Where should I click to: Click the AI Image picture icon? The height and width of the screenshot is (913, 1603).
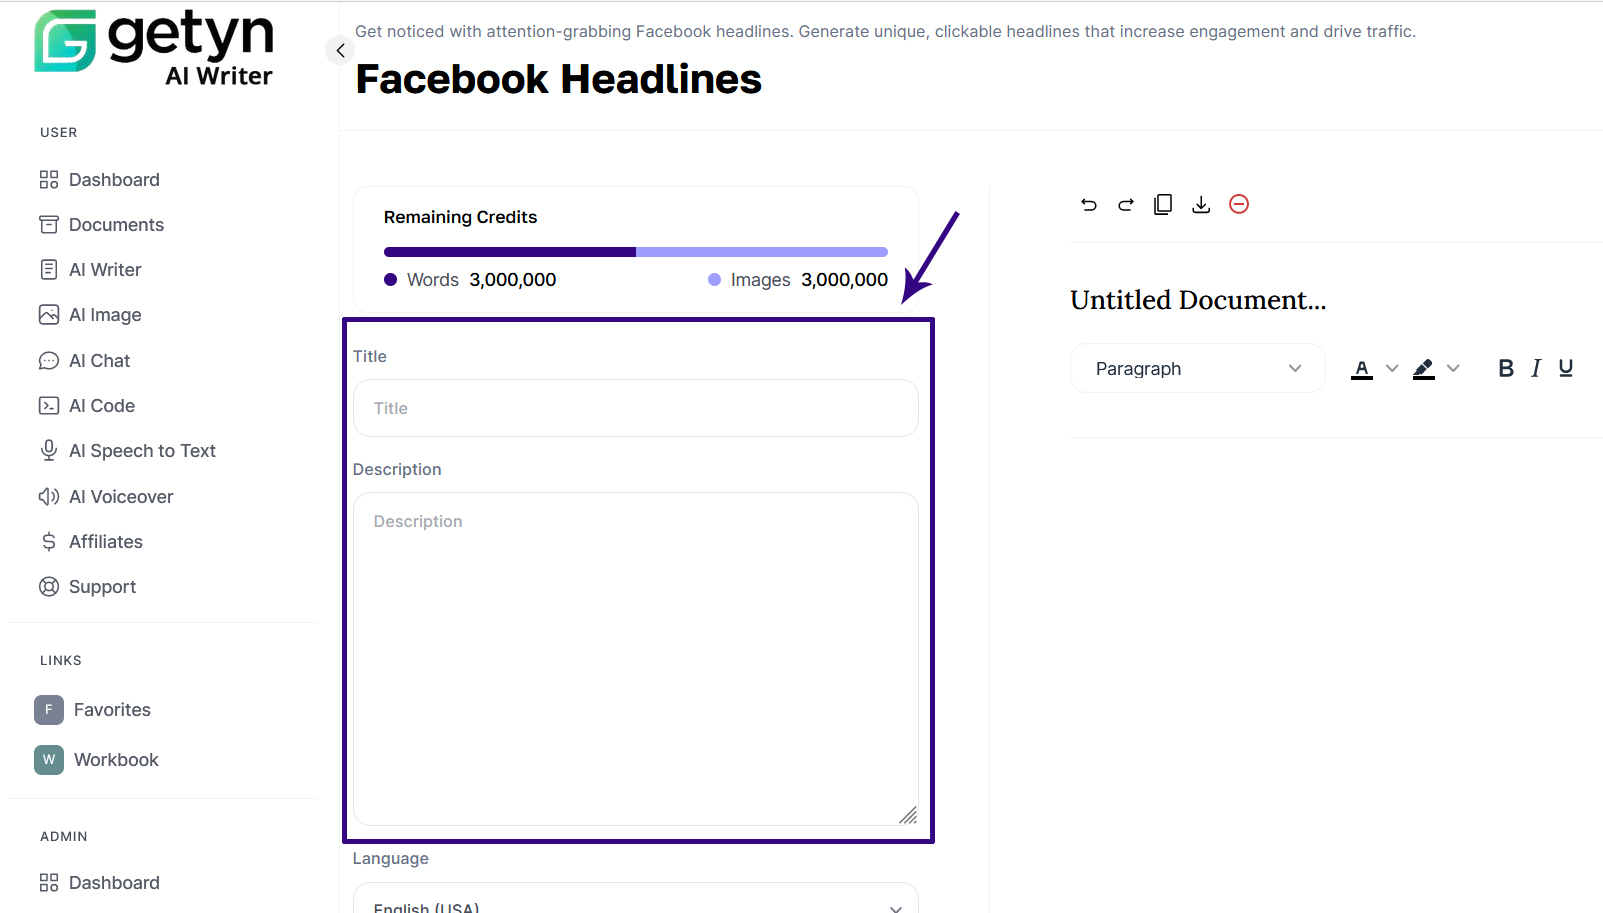pos(49,315)
